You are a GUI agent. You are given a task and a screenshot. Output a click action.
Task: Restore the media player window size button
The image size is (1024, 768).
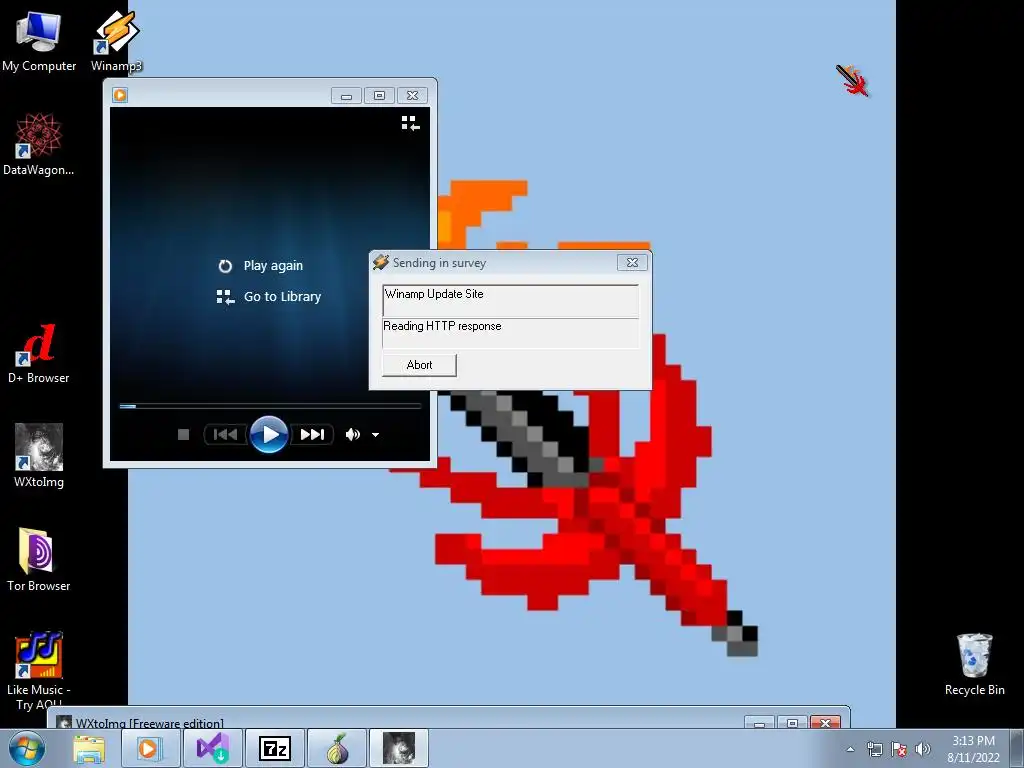click(x=379, y=95)
